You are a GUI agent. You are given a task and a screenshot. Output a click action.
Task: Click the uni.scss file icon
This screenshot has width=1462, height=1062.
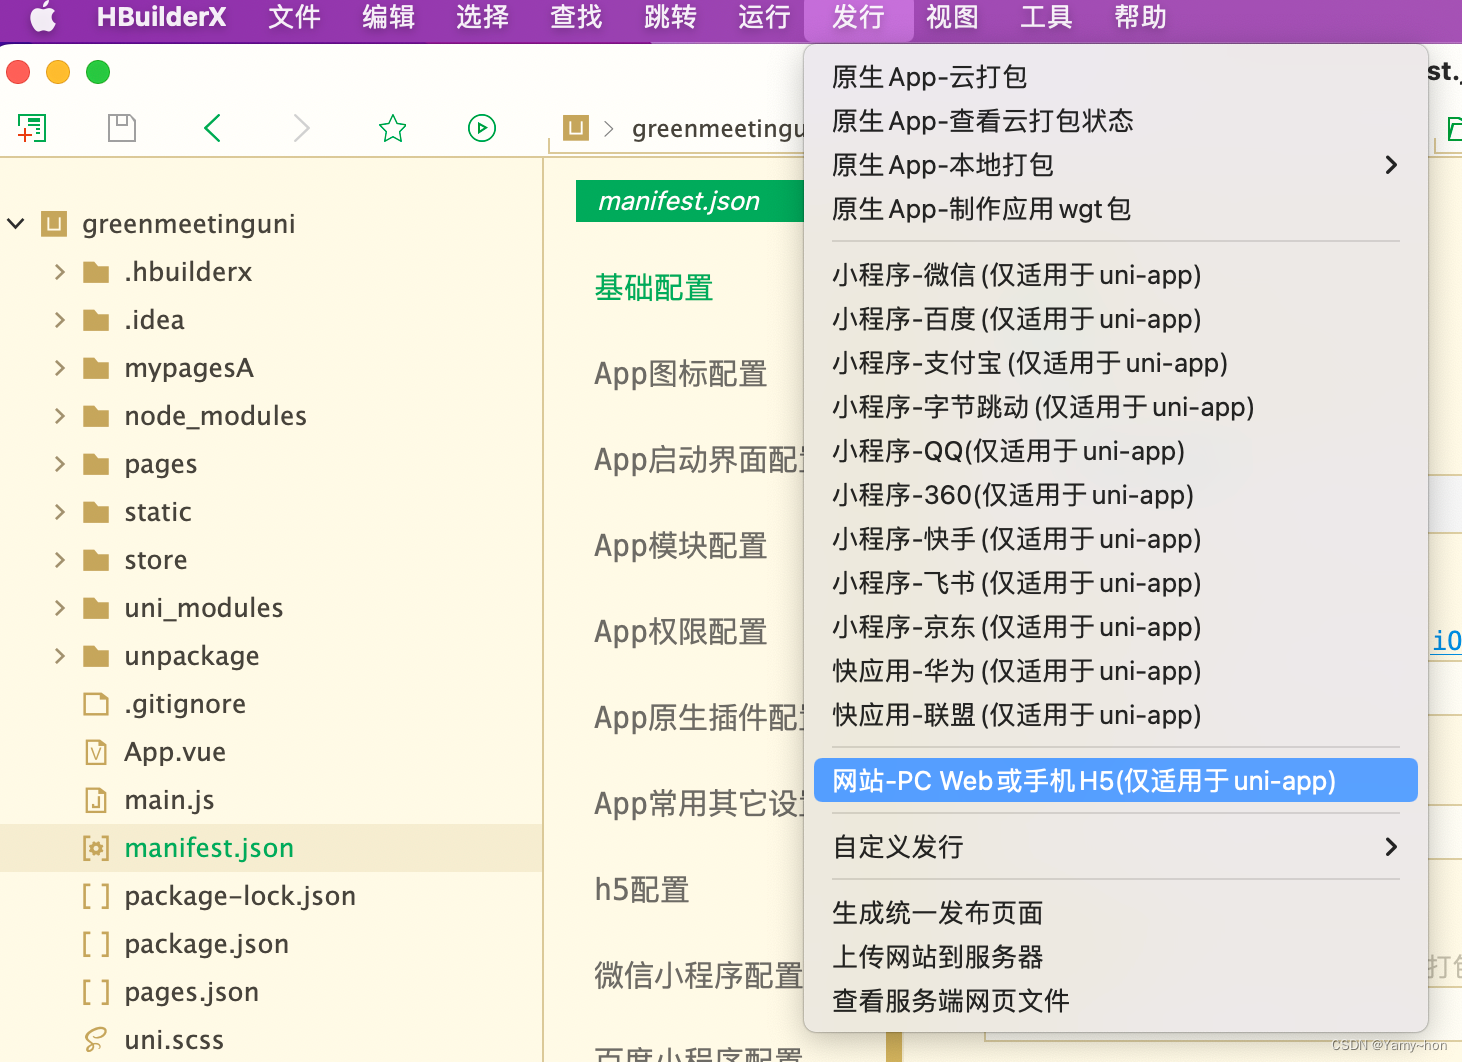[x=95, y=1040]
